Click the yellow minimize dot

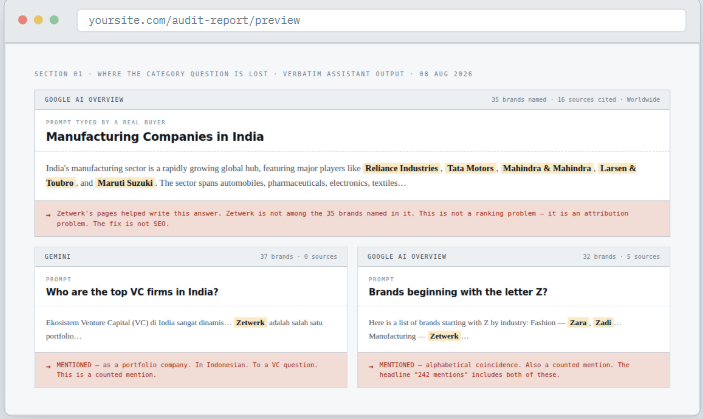click(x=39, y=20)
